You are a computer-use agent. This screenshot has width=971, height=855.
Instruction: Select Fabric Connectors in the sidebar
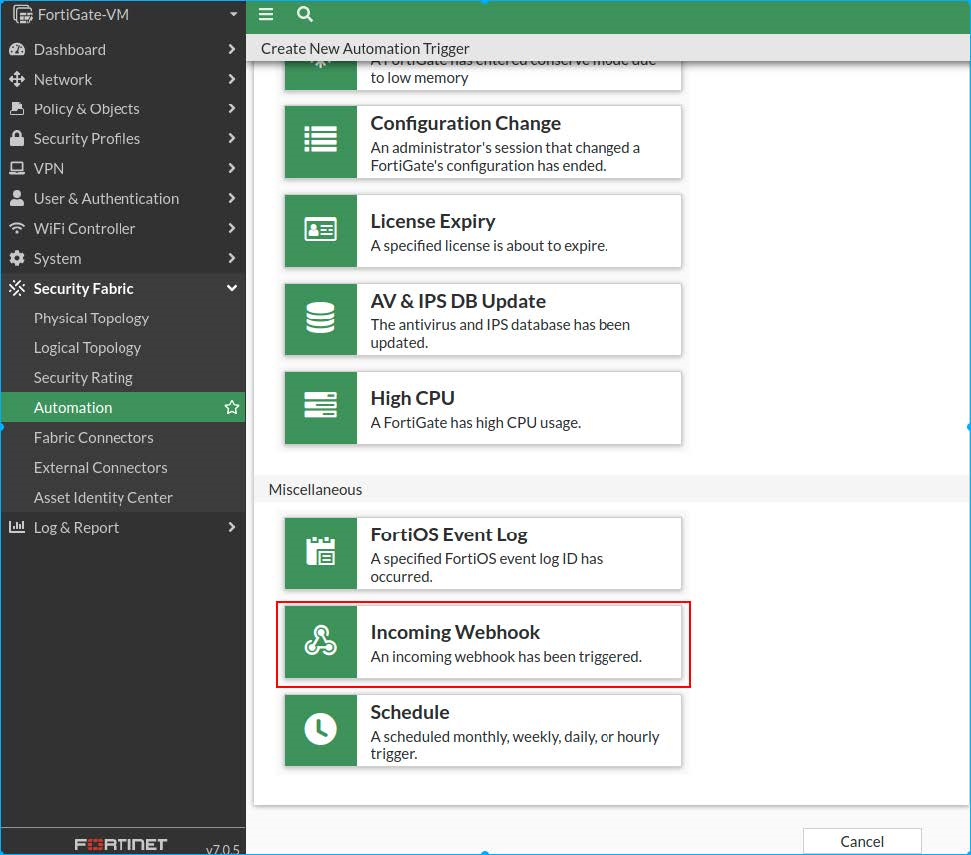[93, 437]
